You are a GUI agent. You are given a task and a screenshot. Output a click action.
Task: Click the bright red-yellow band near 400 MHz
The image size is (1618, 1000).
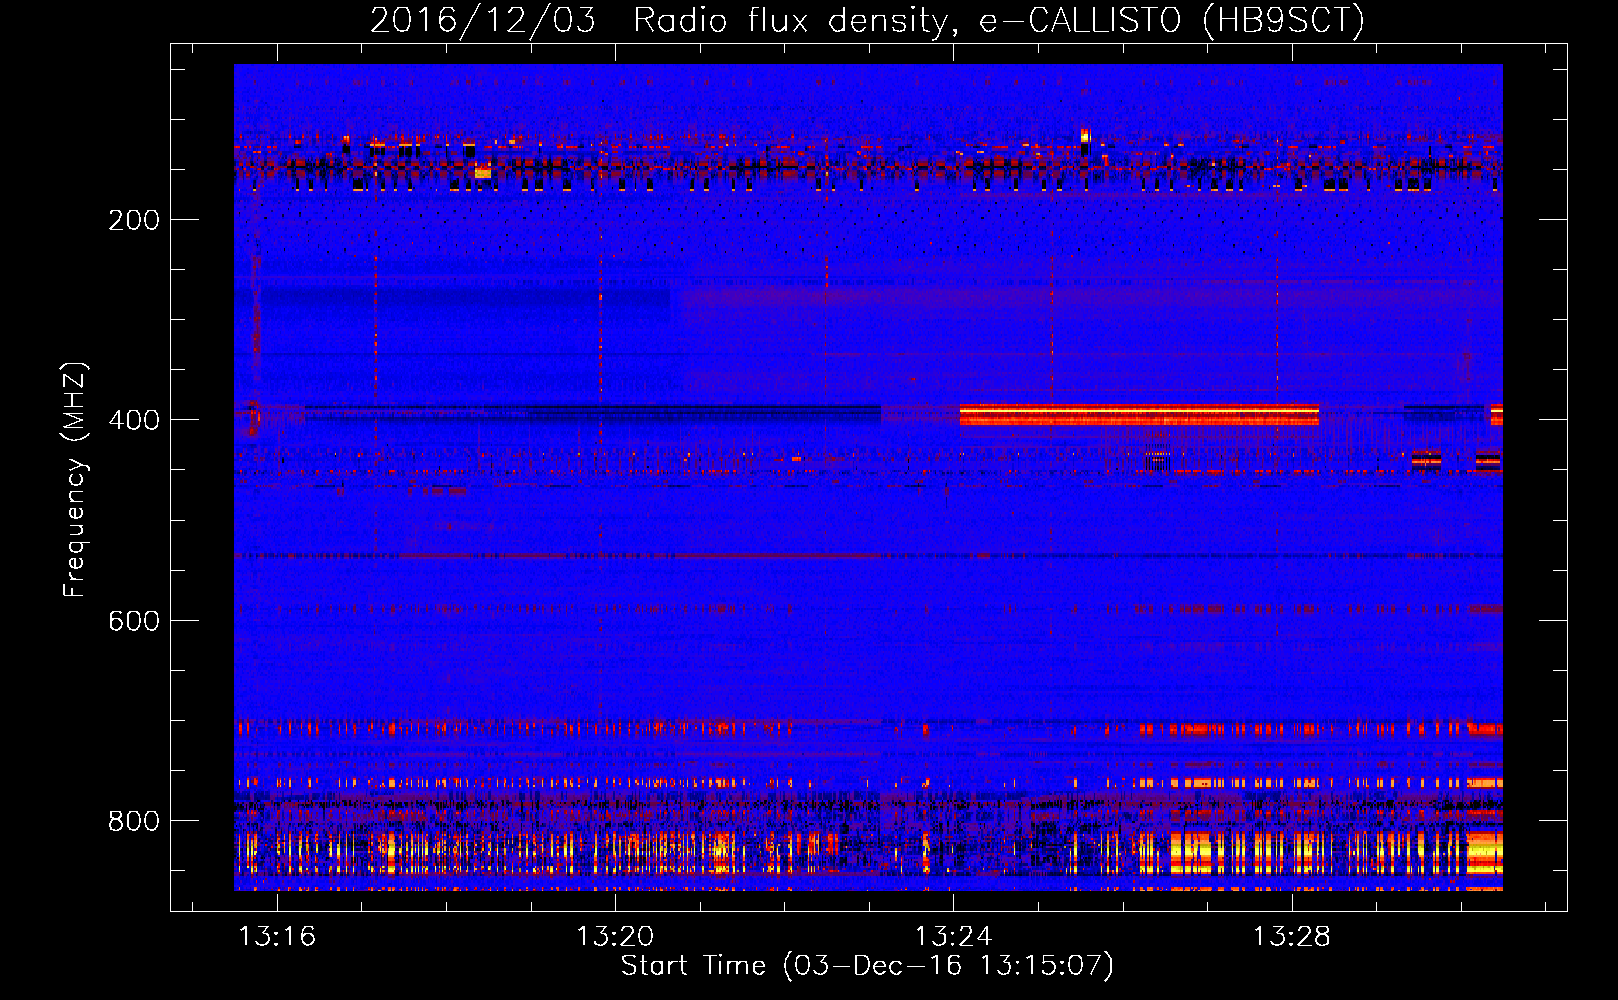click(x=1139, y=415)
